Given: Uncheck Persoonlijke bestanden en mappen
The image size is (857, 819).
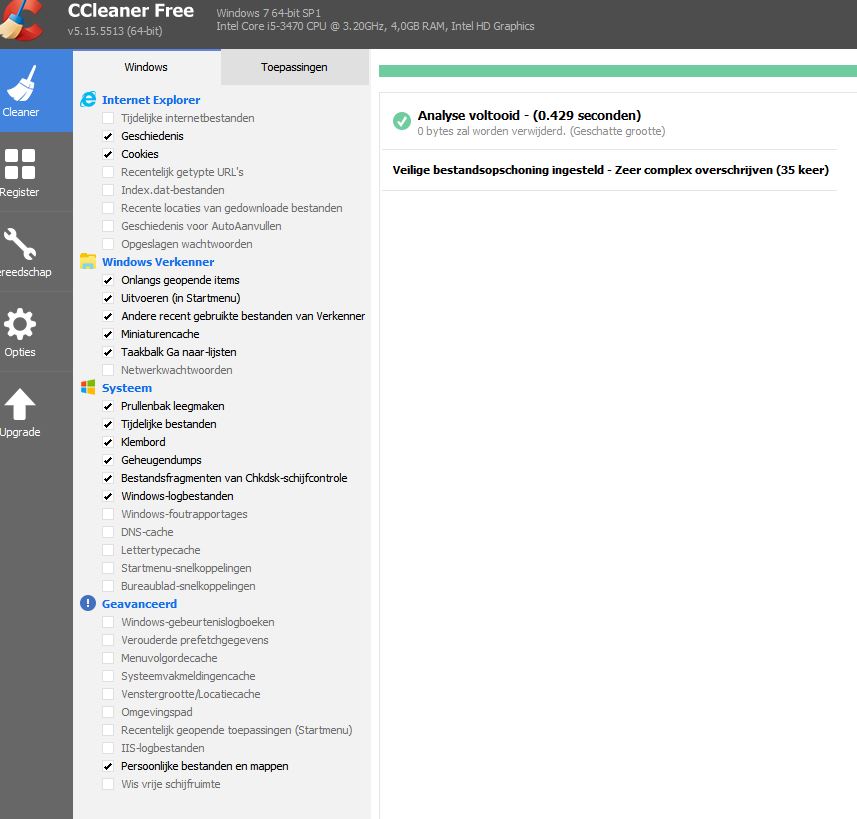Looking at the screenshot, I should click(108, 766).
